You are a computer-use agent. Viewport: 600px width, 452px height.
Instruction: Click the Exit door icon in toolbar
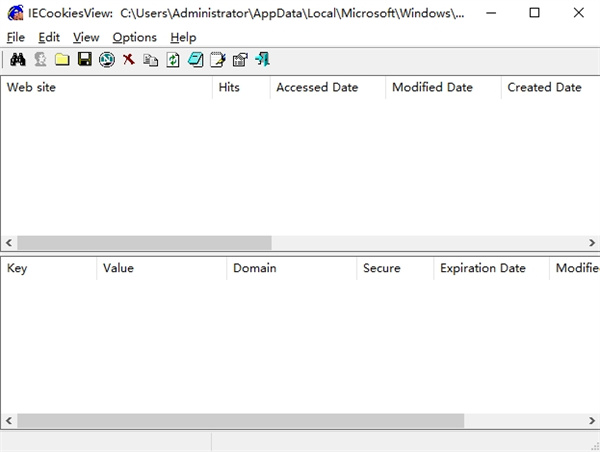262,60
